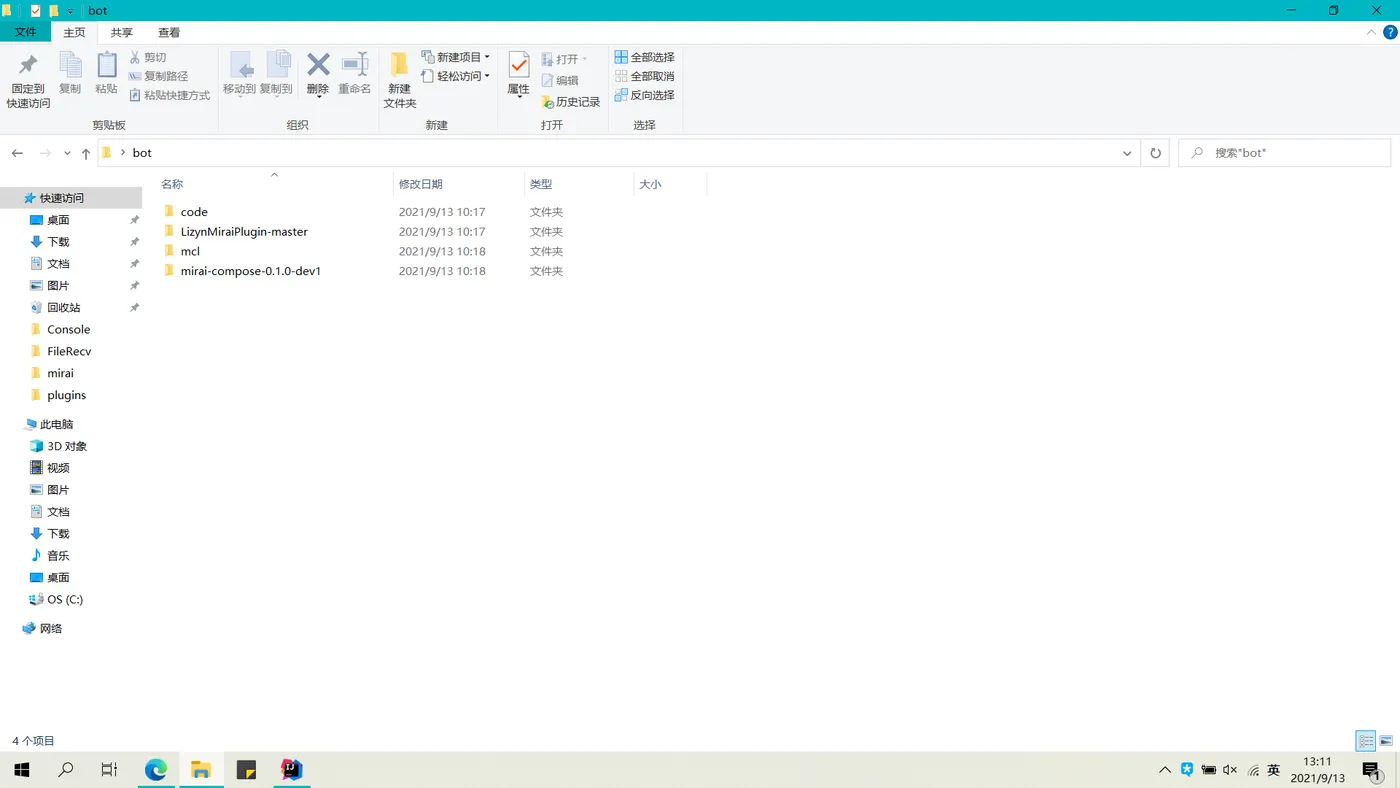Open the address bar history dropdown
The height and width of the screenshot is (788, 1400).
click(1127, 153)
